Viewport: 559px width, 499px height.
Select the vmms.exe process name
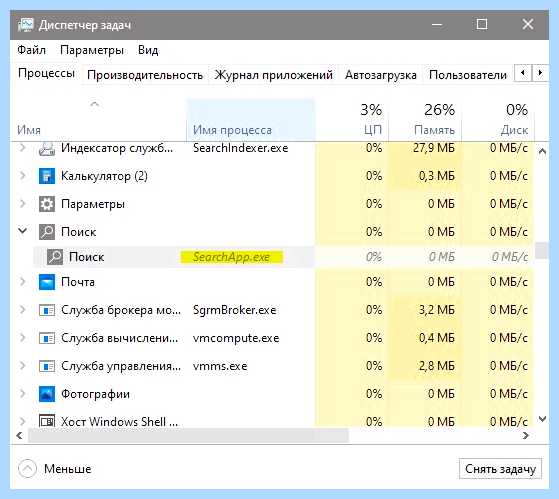pyautogui.click(x=220, y=366)
